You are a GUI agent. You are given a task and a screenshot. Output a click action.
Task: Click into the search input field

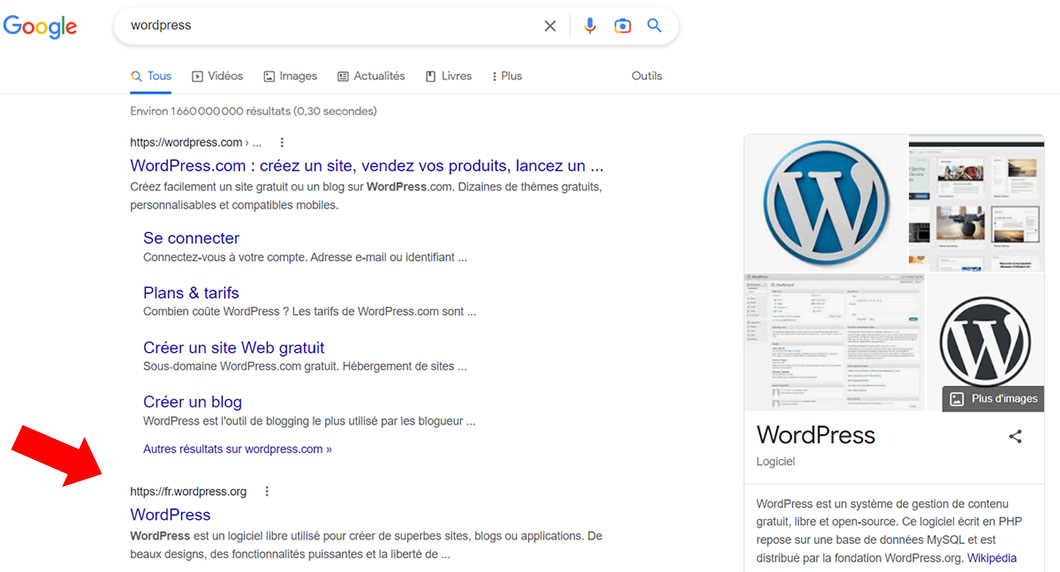click(x=330, y=26)
